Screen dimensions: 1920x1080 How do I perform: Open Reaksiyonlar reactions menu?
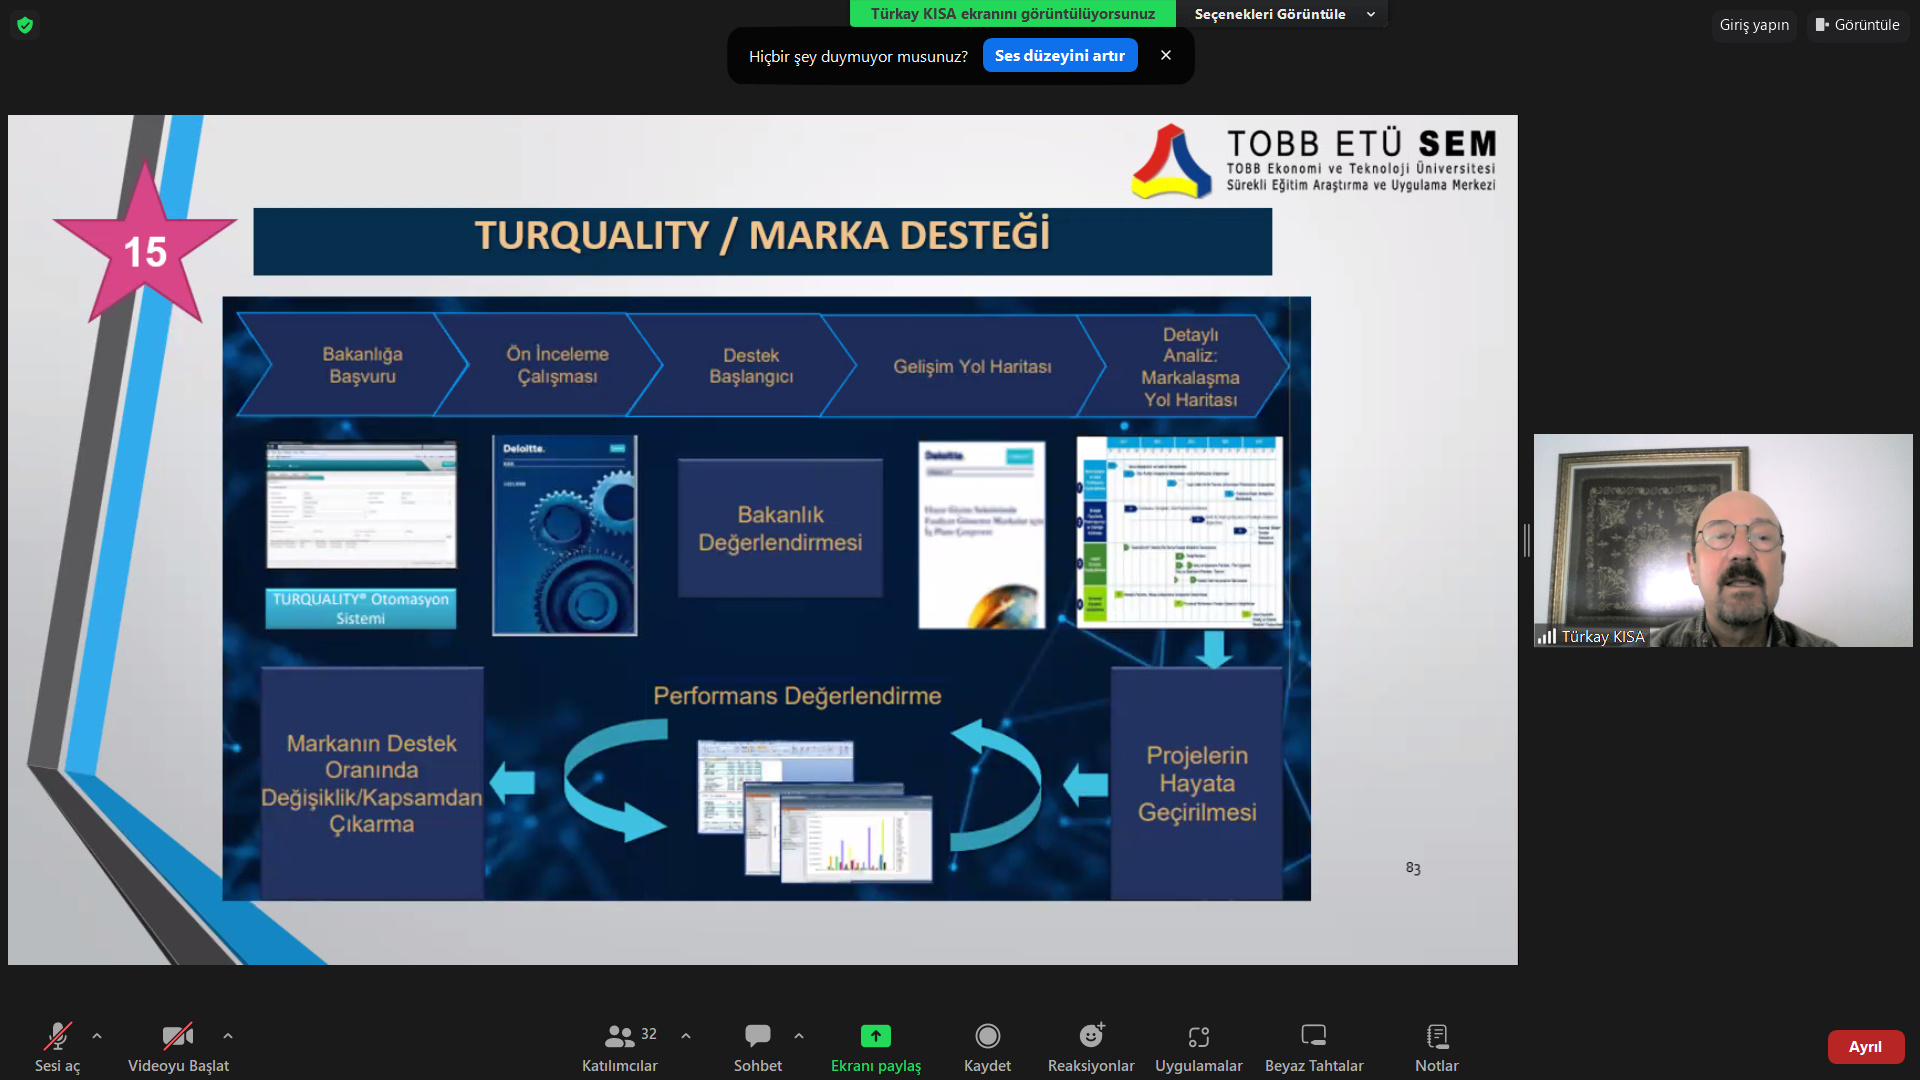click(1091, 1047)
